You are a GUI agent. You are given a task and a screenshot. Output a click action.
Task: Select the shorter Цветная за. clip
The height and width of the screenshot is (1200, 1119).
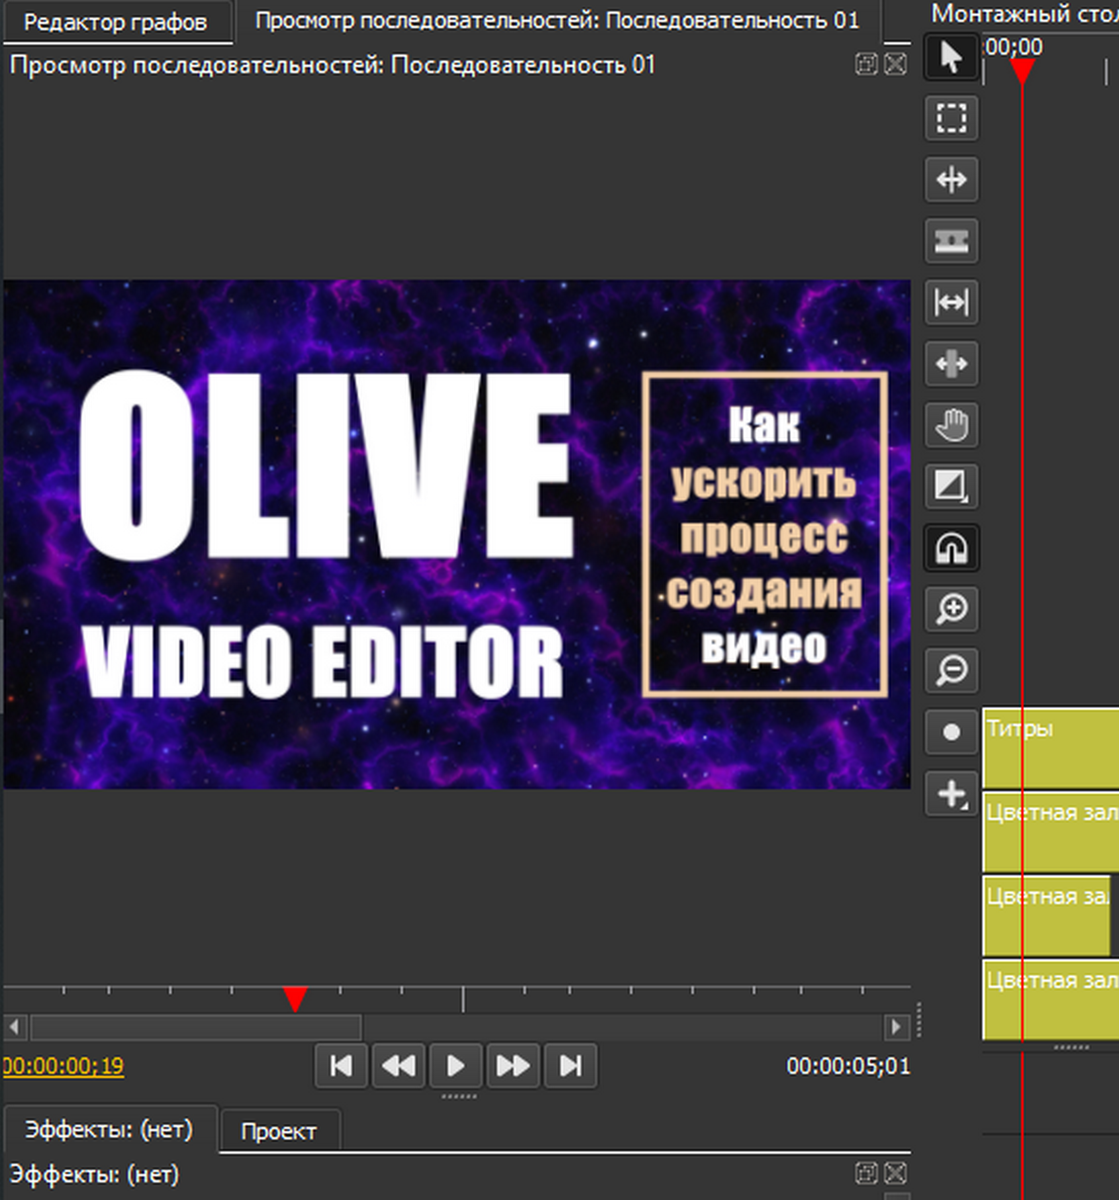point(1047,915)
